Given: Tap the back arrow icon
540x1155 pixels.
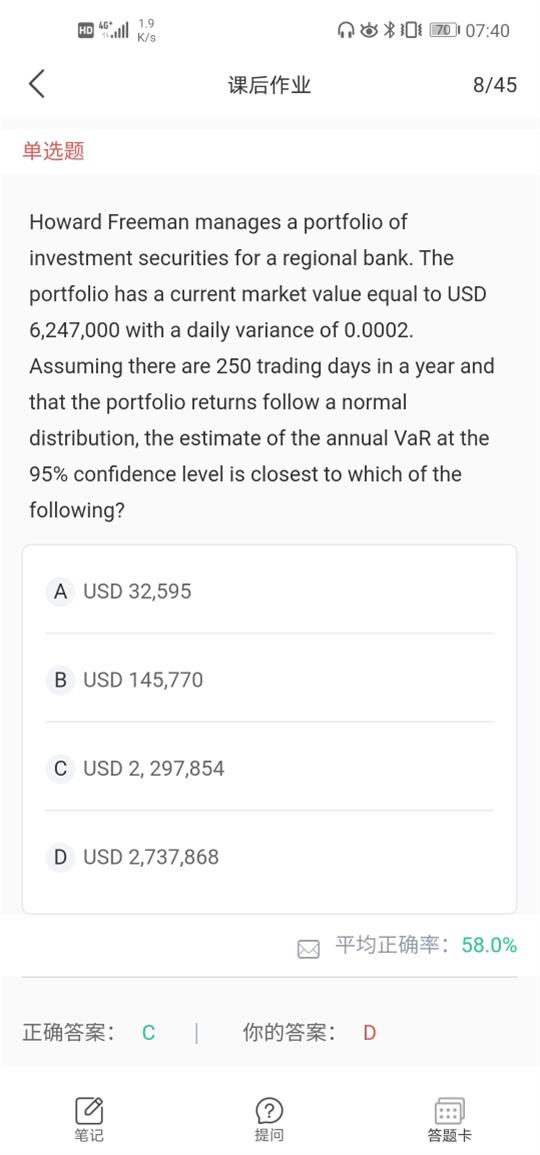Looking at the screenshot, I should point(37,84).
